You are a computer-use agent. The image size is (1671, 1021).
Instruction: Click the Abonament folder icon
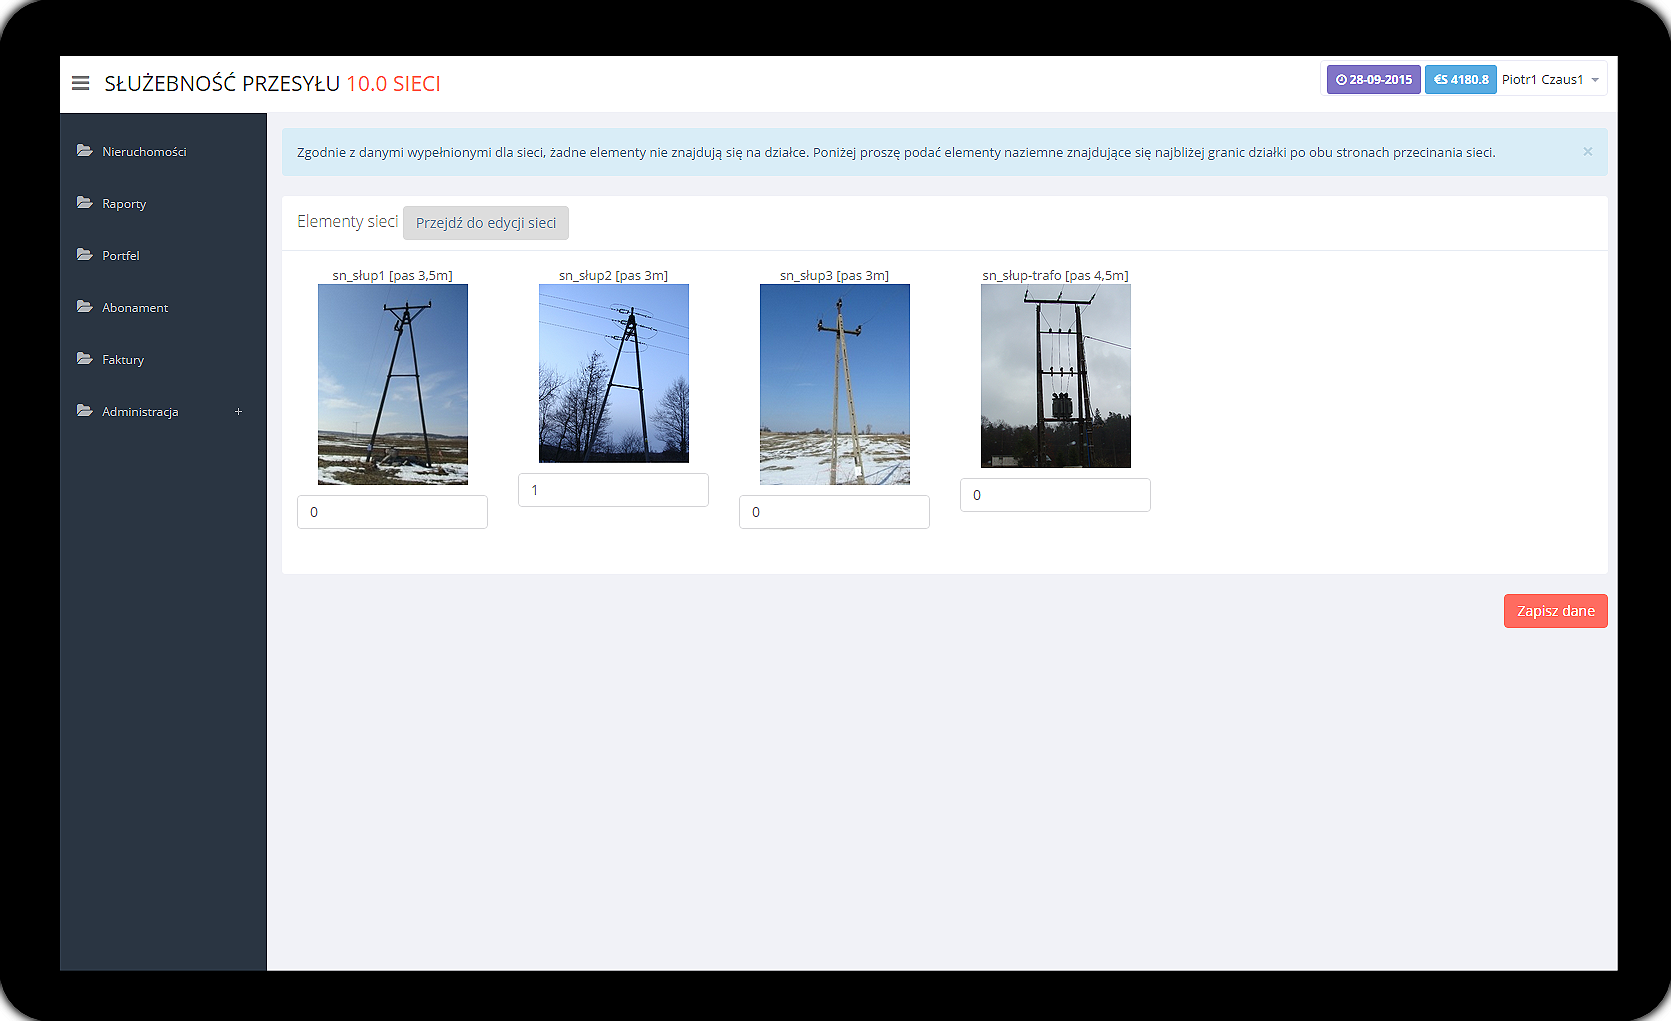pyautogui.click(x=85, y=307)
